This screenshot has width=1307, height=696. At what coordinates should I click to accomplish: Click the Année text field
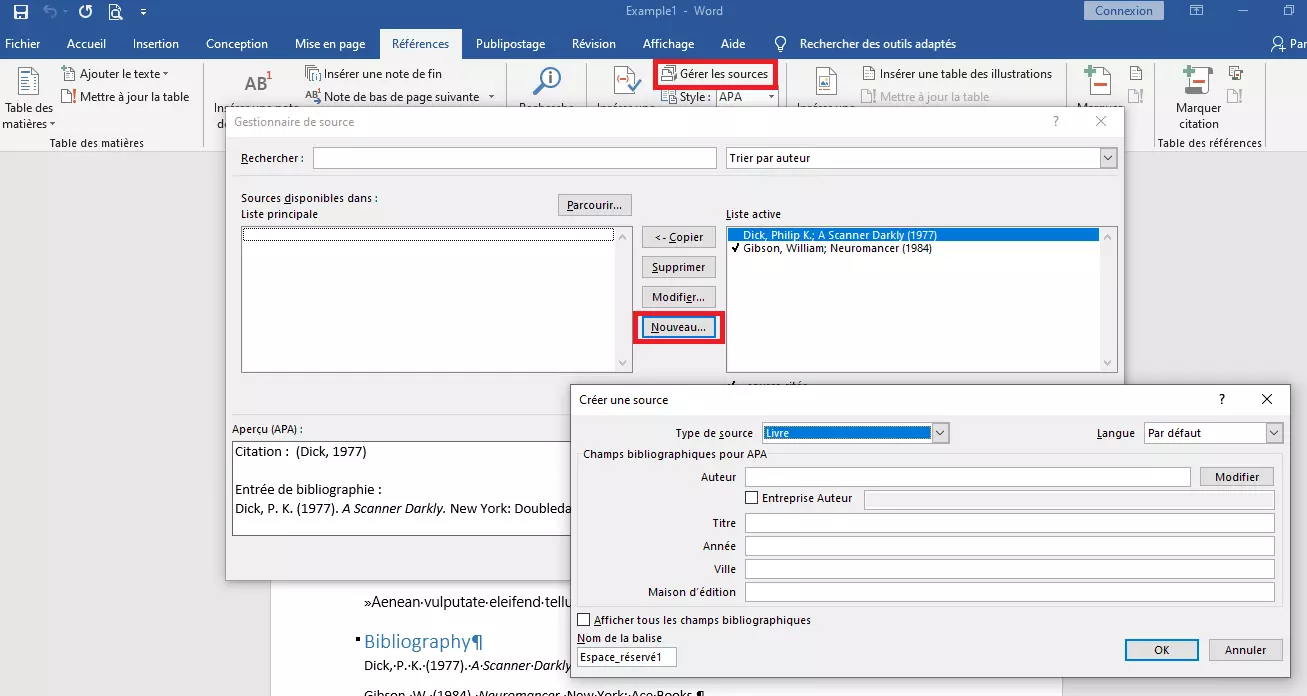(1010, 546)
